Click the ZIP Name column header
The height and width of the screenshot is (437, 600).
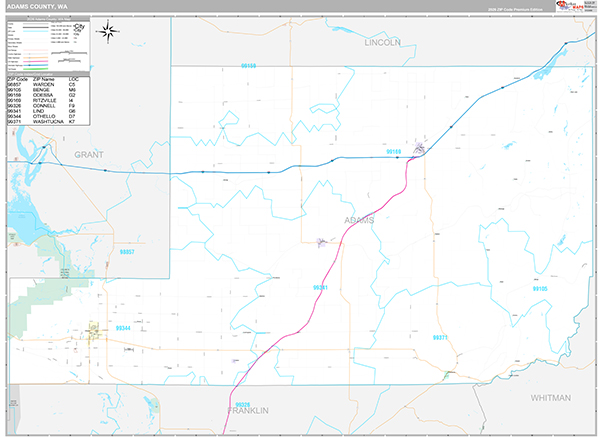tap(44, 79)
